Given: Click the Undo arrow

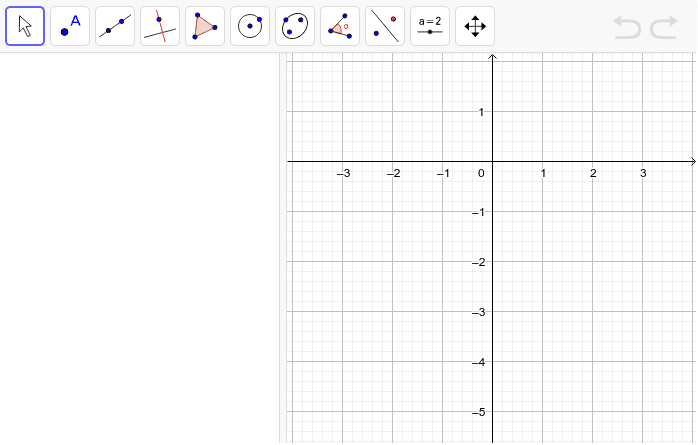Looking at the screenshot, I should 627,27.
